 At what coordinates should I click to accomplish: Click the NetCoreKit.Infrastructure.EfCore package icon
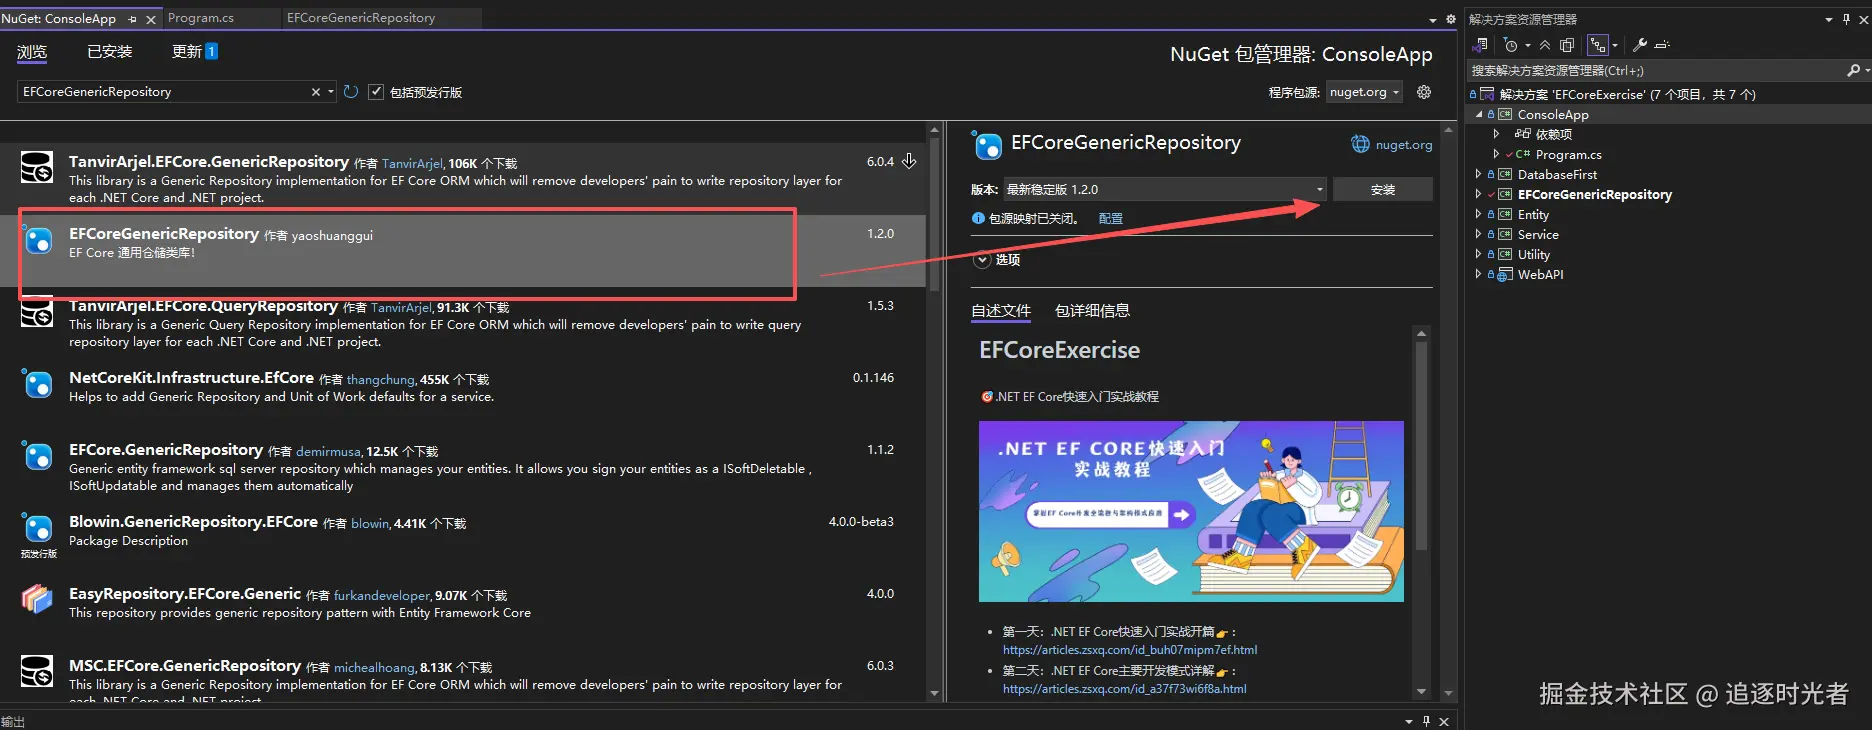click(37, 383)
